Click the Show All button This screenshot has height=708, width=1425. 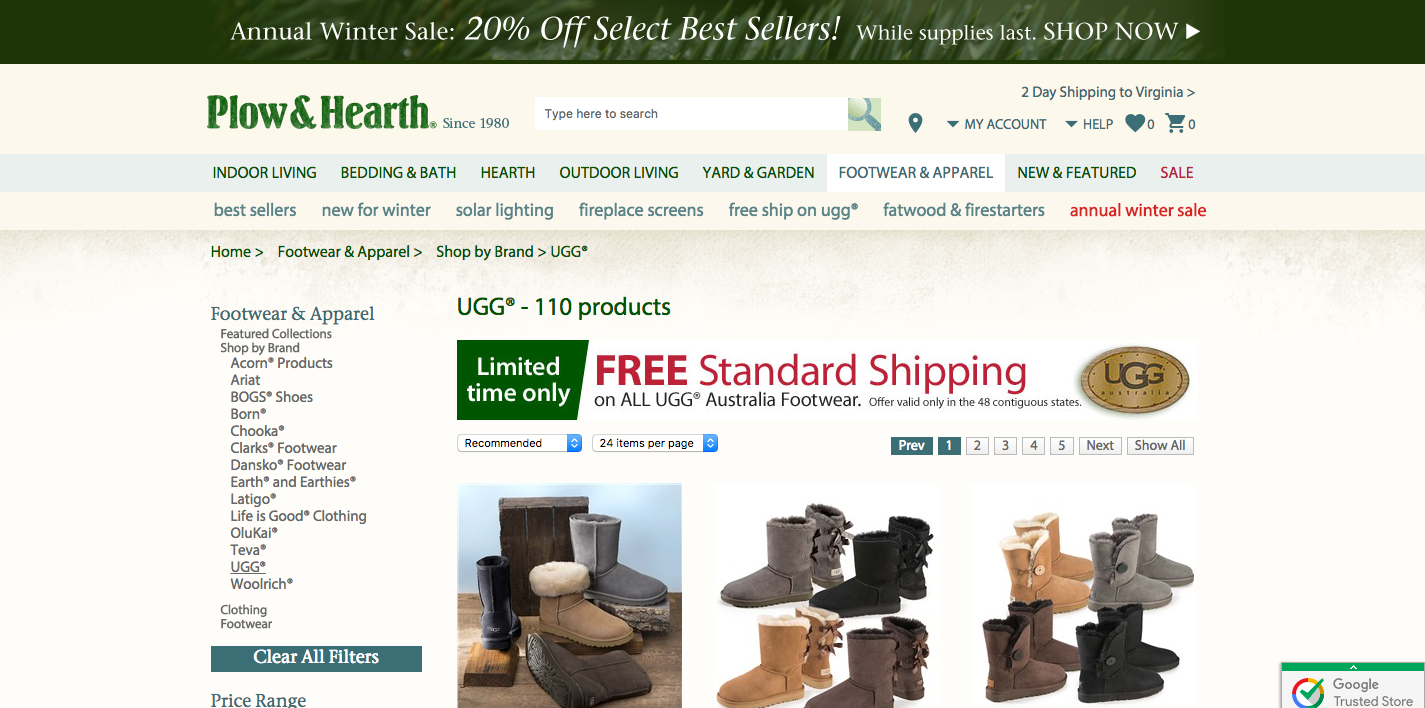tap(1160, 446)
